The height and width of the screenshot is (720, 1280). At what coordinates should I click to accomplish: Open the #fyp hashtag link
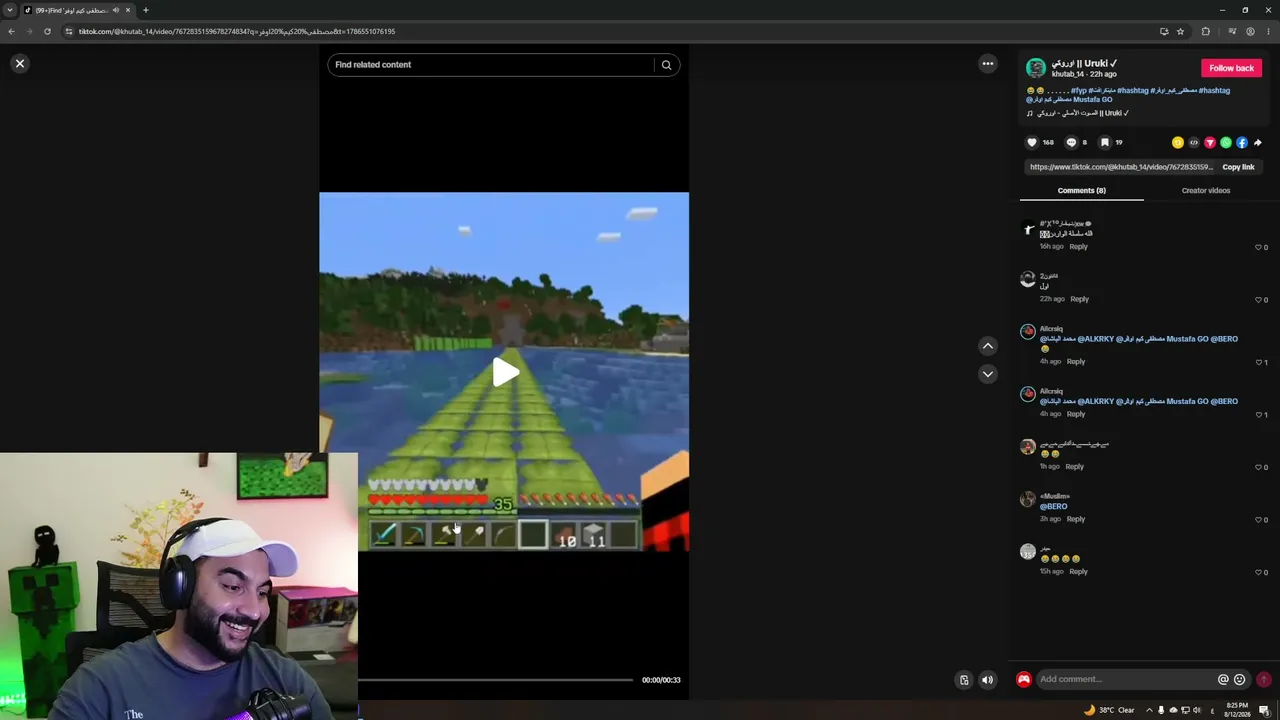tap(1078, 91)
